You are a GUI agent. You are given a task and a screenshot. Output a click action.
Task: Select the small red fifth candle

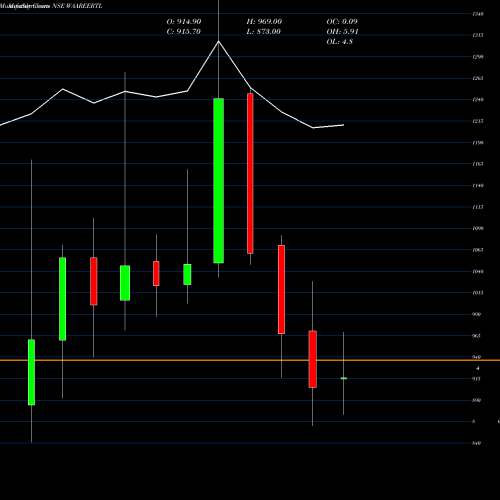tap(156, 273)
